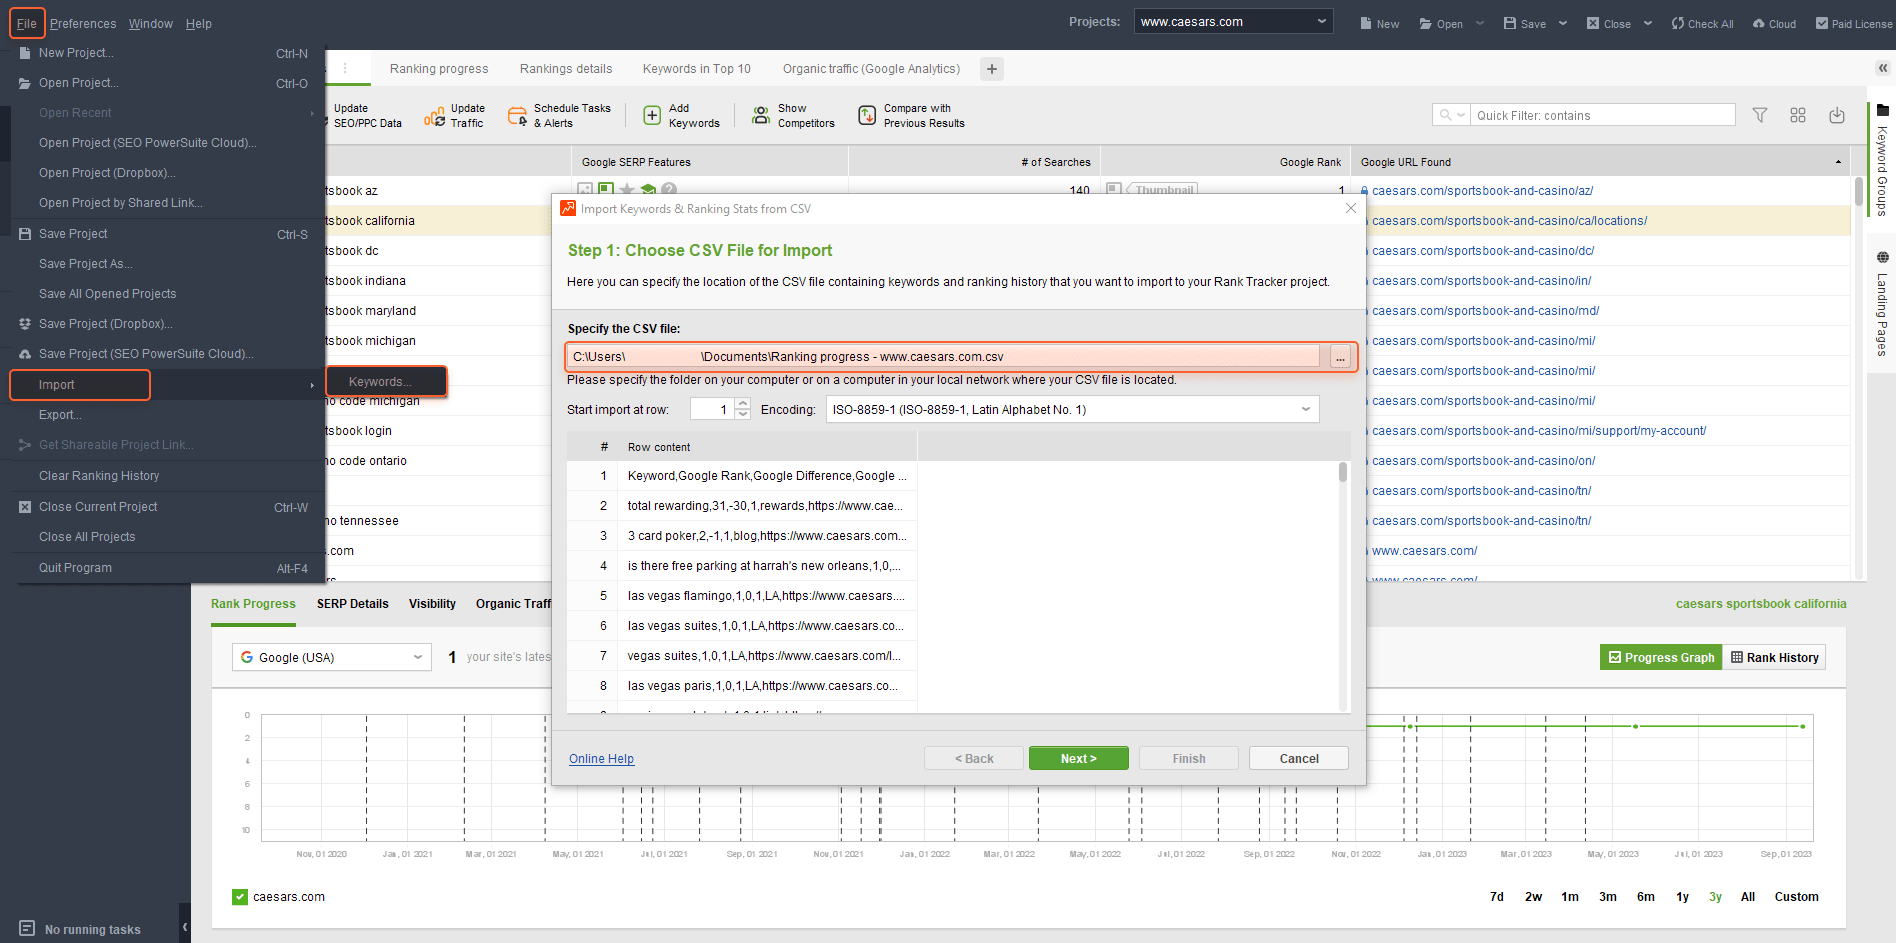Switch to Rank History view
The height and width of the screenshot is (943, 1896).
tap(1775, 657)
